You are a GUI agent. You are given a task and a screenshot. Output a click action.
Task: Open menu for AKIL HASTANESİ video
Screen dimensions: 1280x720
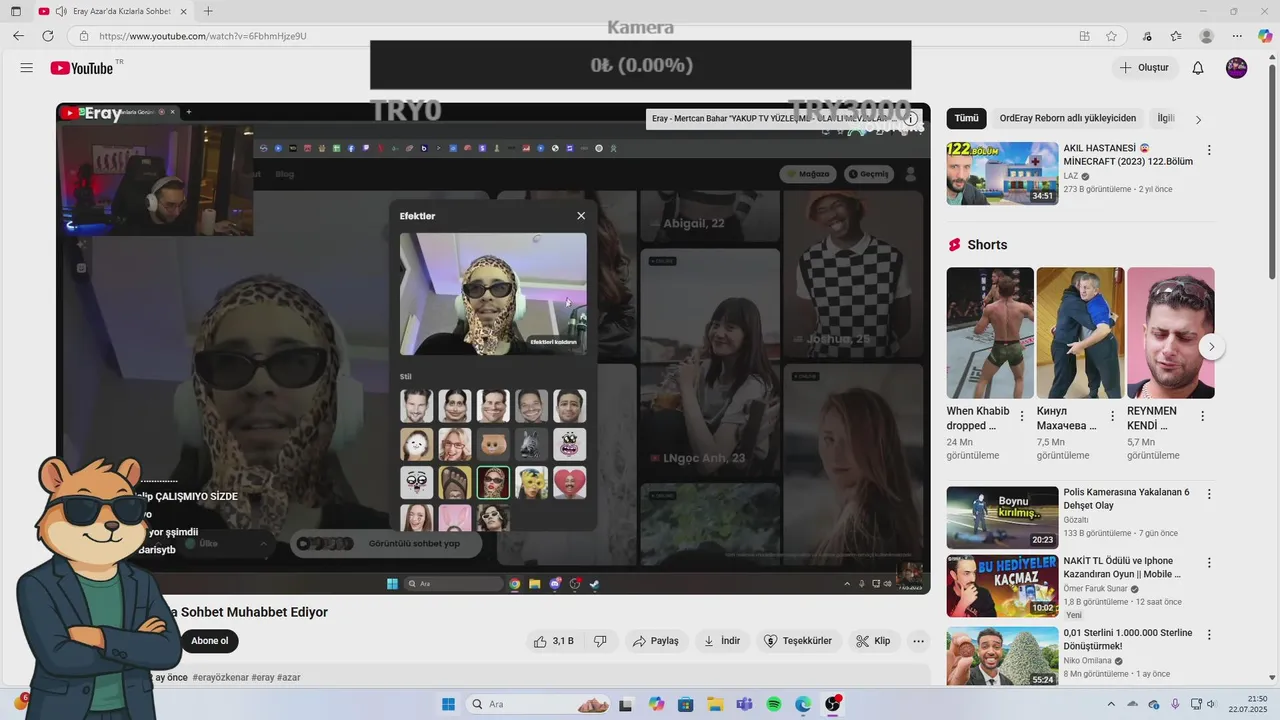click(x=1209, y=150)
